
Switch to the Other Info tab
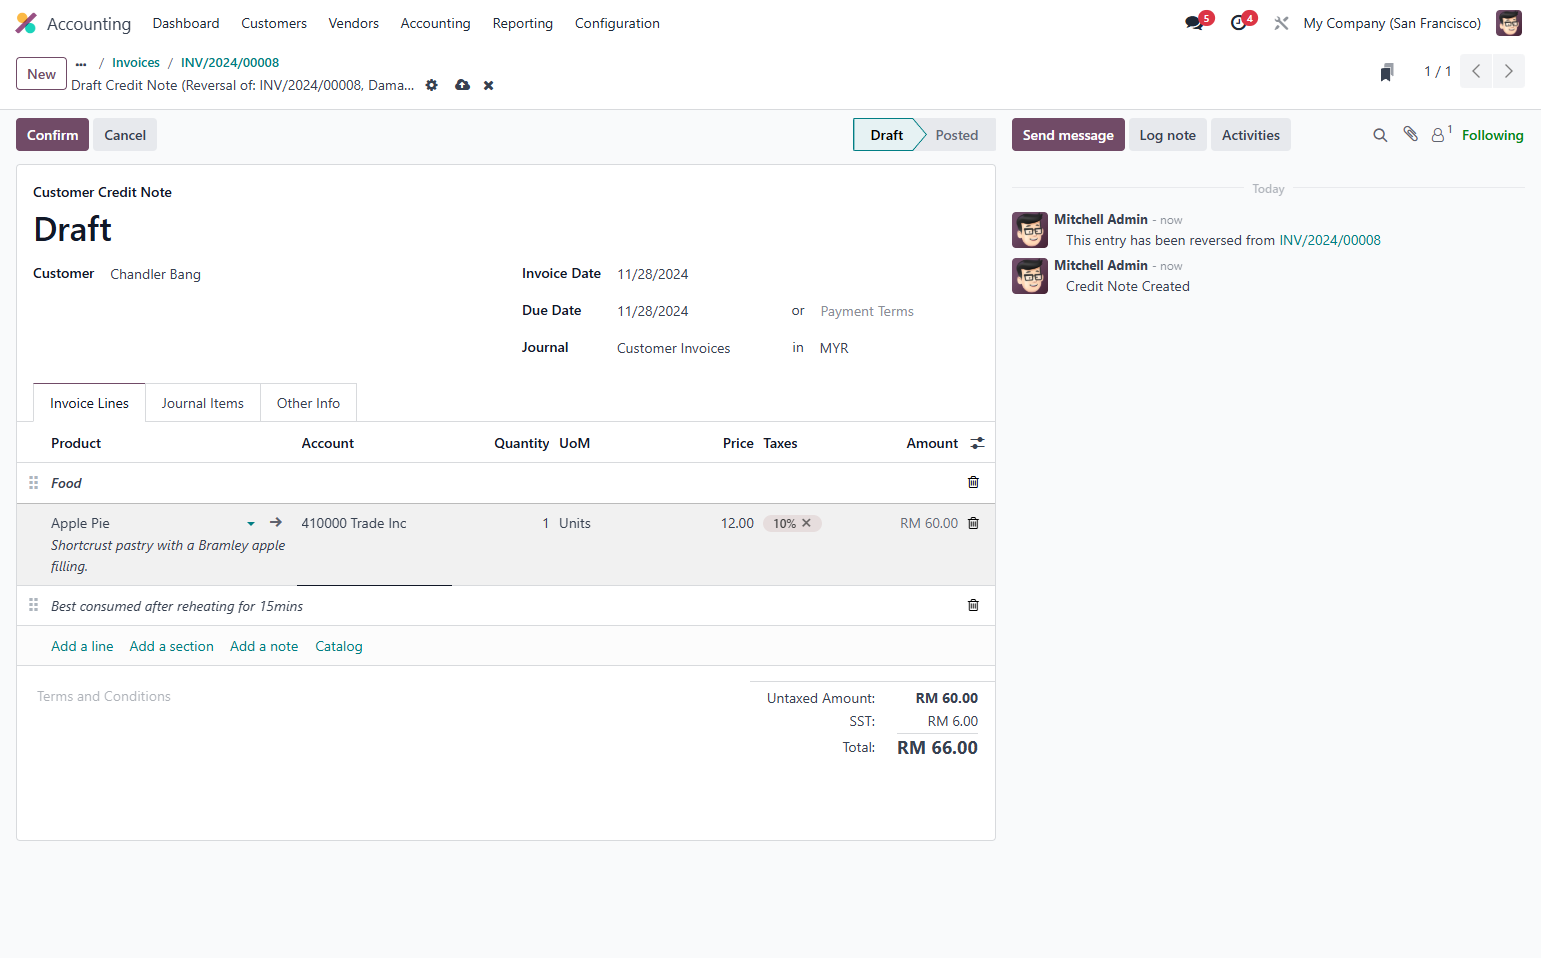click(308, 403)
